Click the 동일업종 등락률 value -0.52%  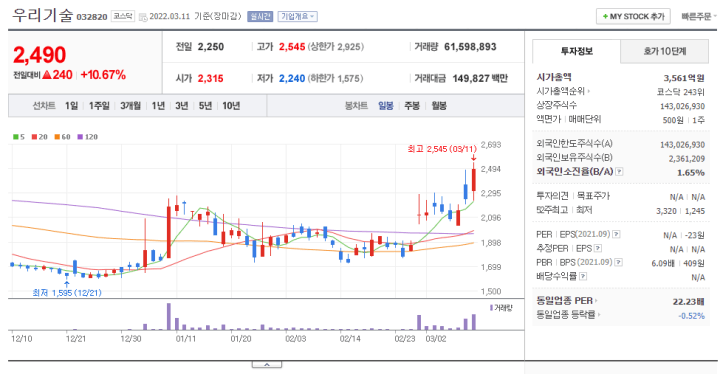click(x=692, y=316)
